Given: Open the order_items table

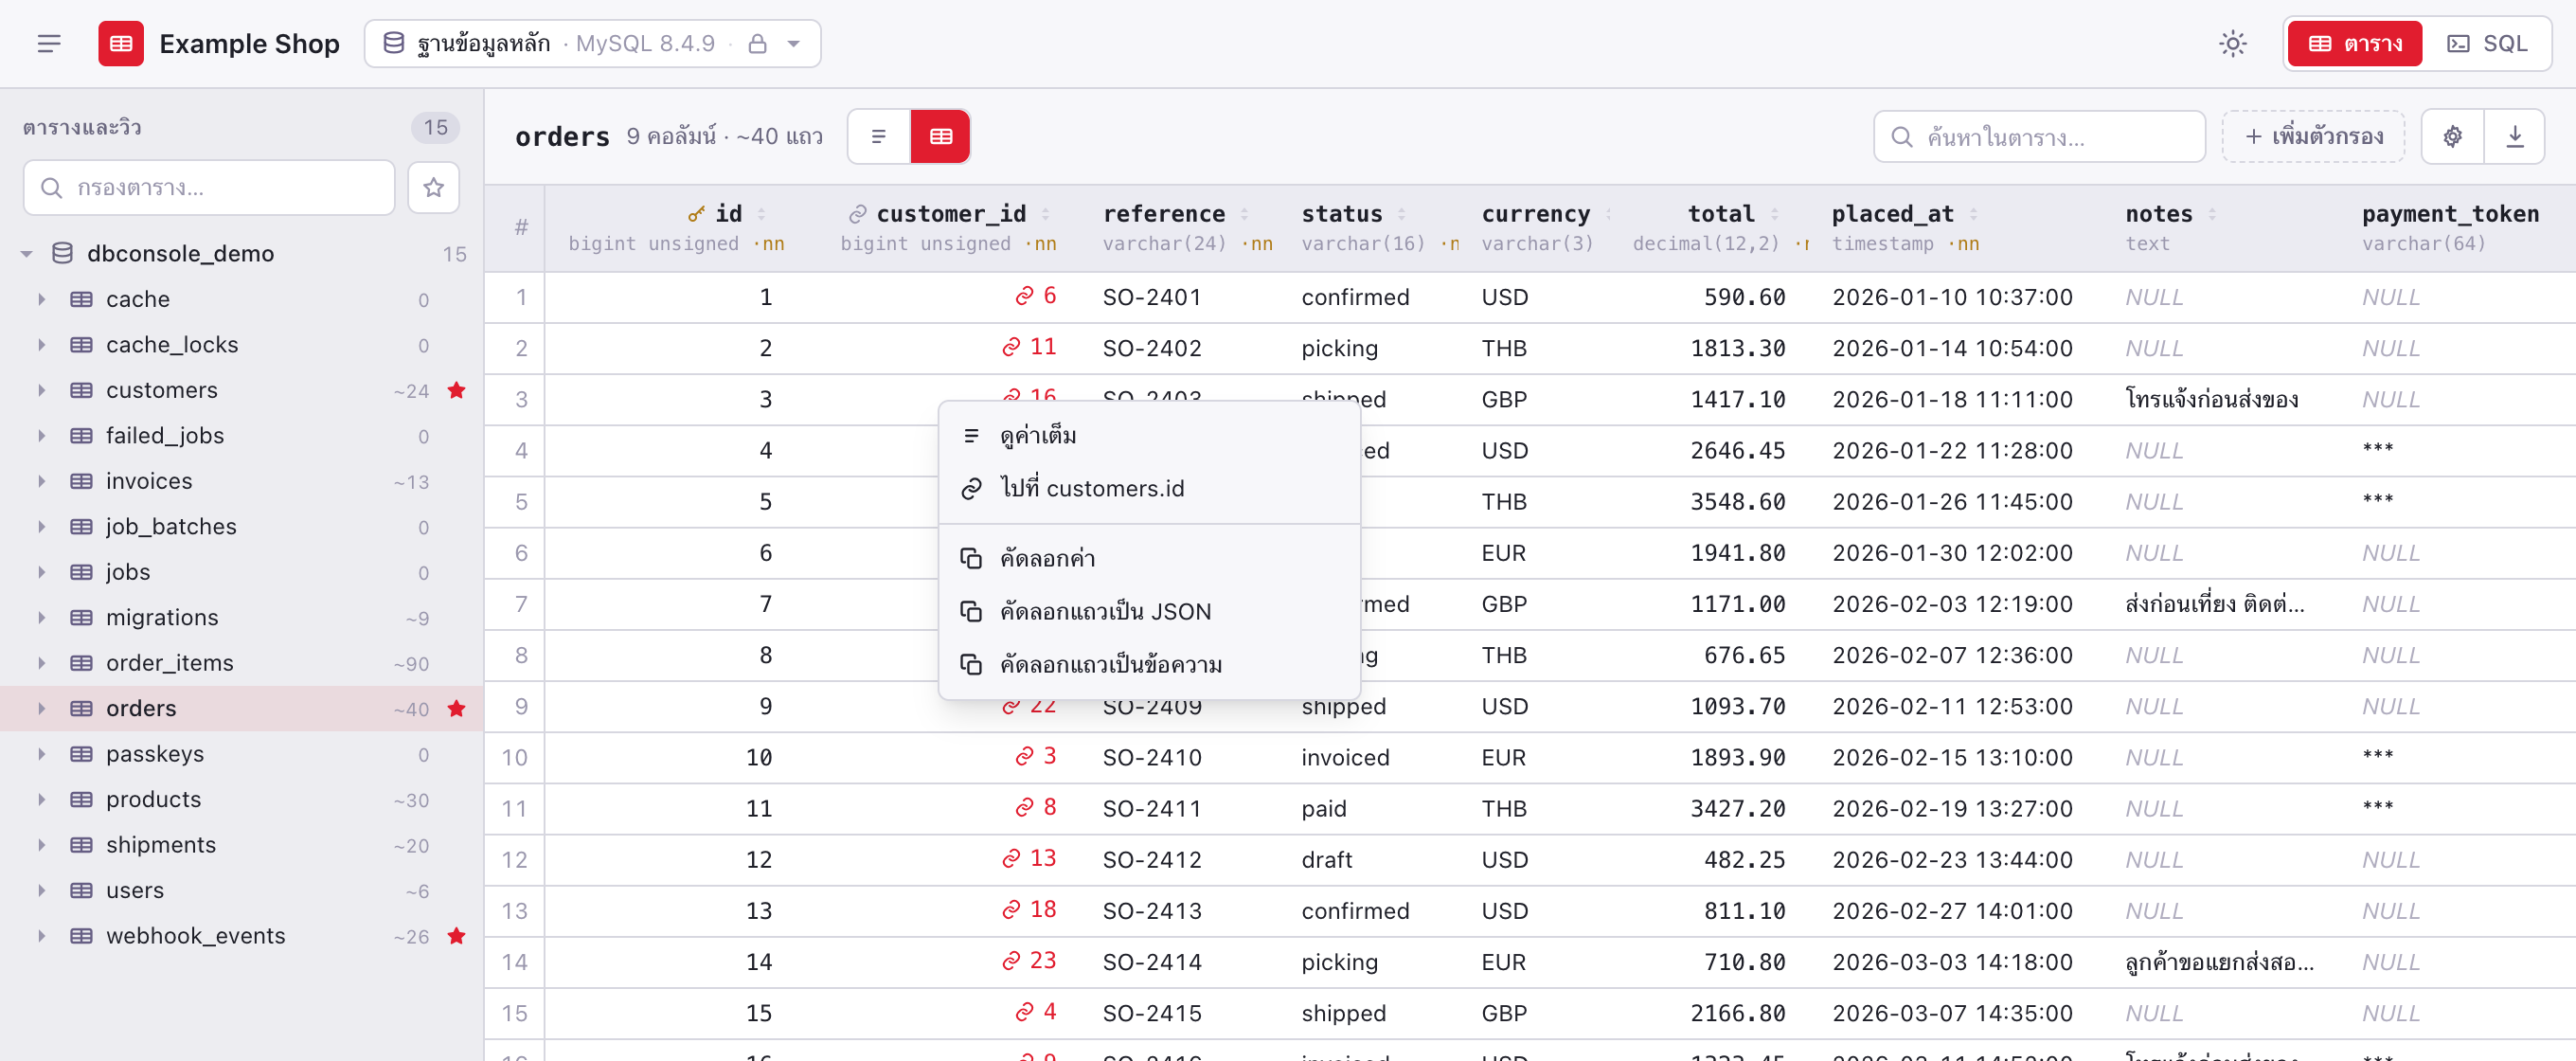Looking at the screenshot, I should tap(241, 663).
